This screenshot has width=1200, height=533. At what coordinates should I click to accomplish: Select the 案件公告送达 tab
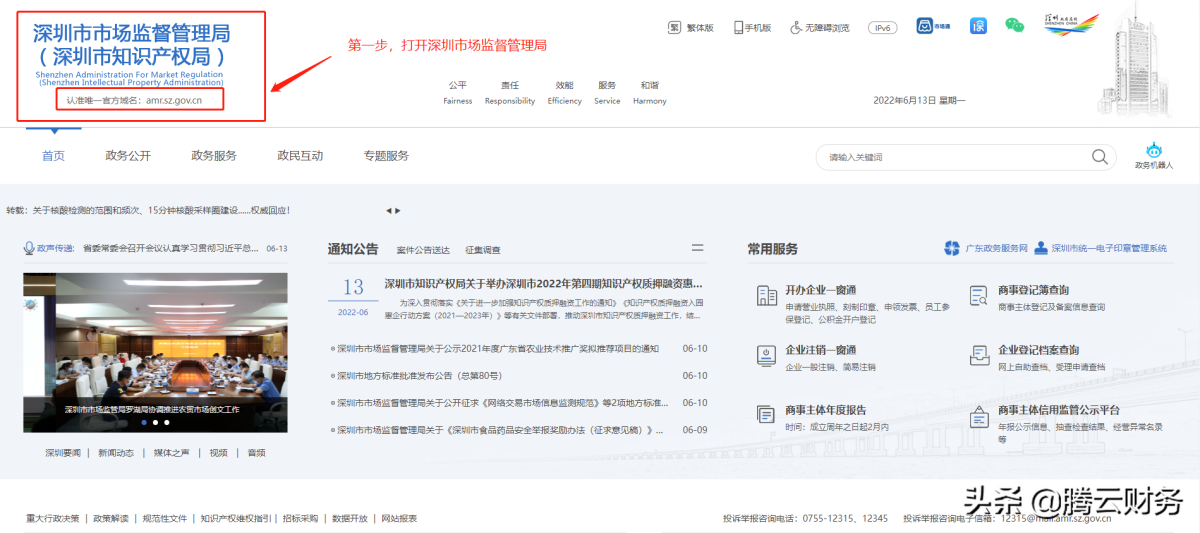[x=423, y=250]
